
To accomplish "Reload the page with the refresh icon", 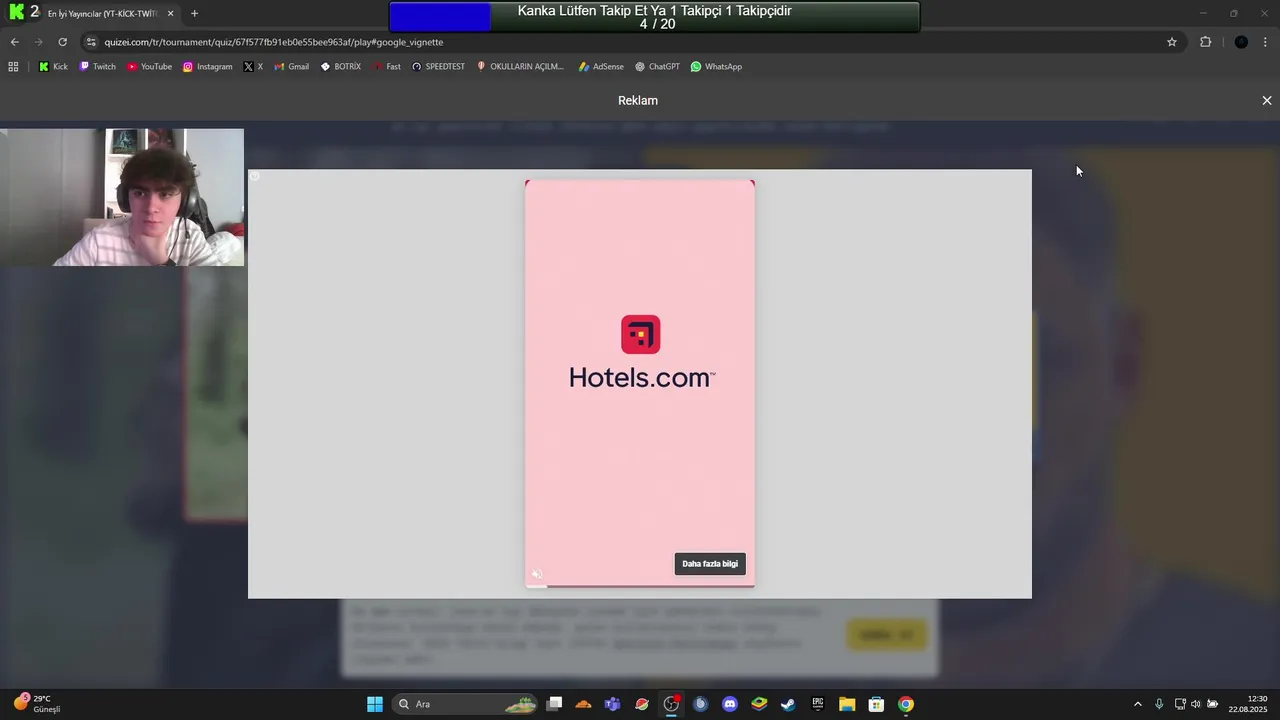I will coord(62,42).
